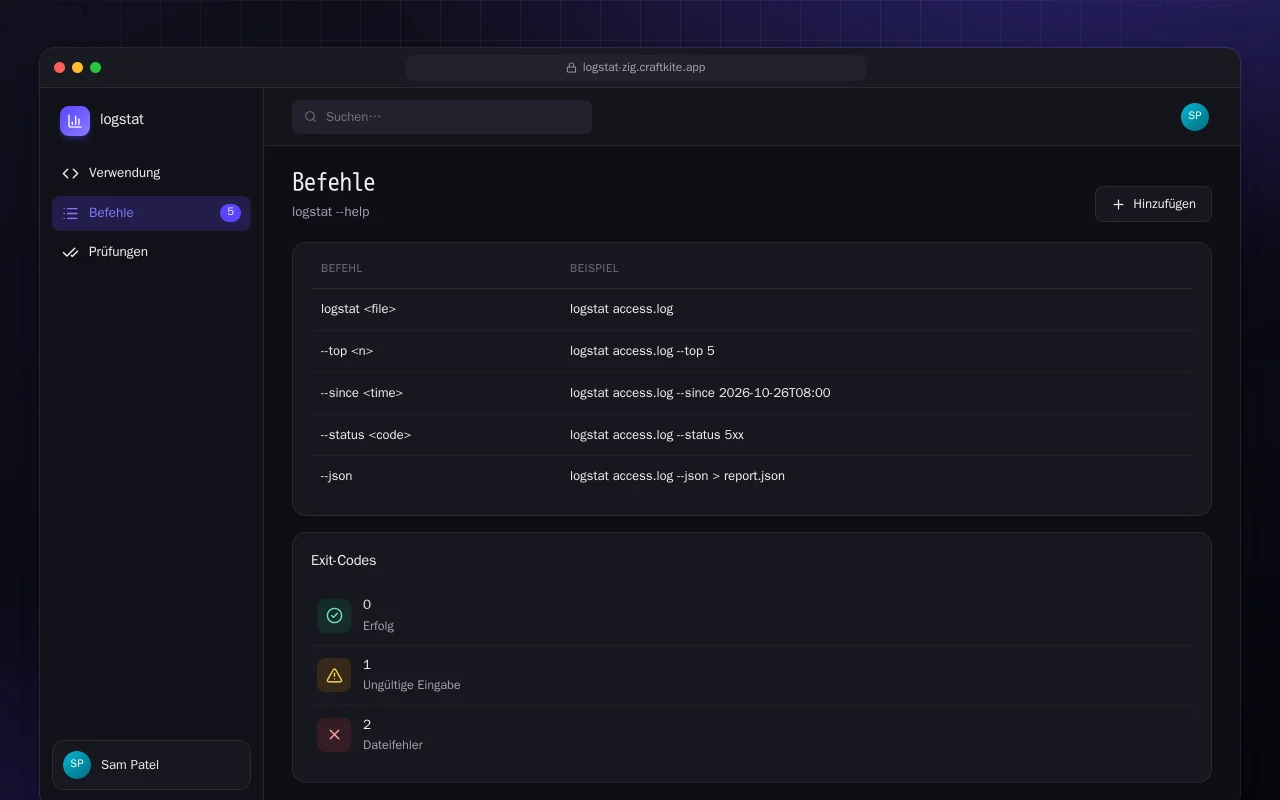
Task: Click the yellow warning triangle for exit code 1
Action: tap(334, 675)
